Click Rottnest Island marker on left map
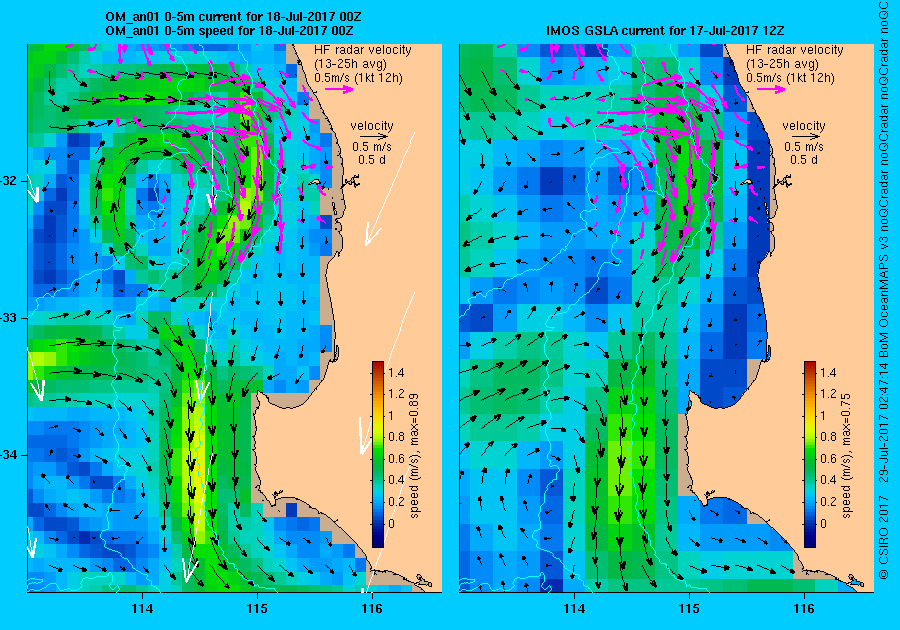The height and width of the screenshot is (630, 900). [315, 183]
